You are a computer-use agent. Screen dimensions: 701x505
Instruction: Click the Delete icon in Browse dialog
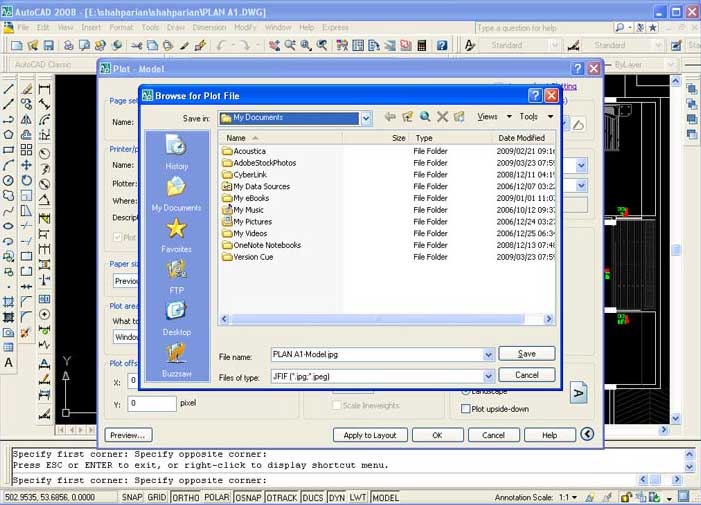click(442, 117)
